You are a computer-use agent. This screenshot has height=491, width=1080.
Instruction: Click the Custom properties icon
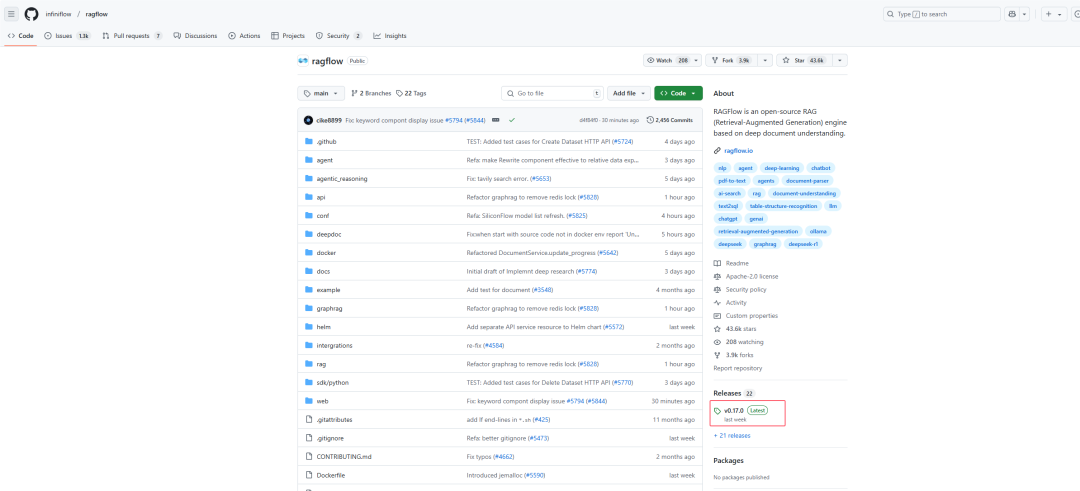pyautogui.click(x=717, y=315)
